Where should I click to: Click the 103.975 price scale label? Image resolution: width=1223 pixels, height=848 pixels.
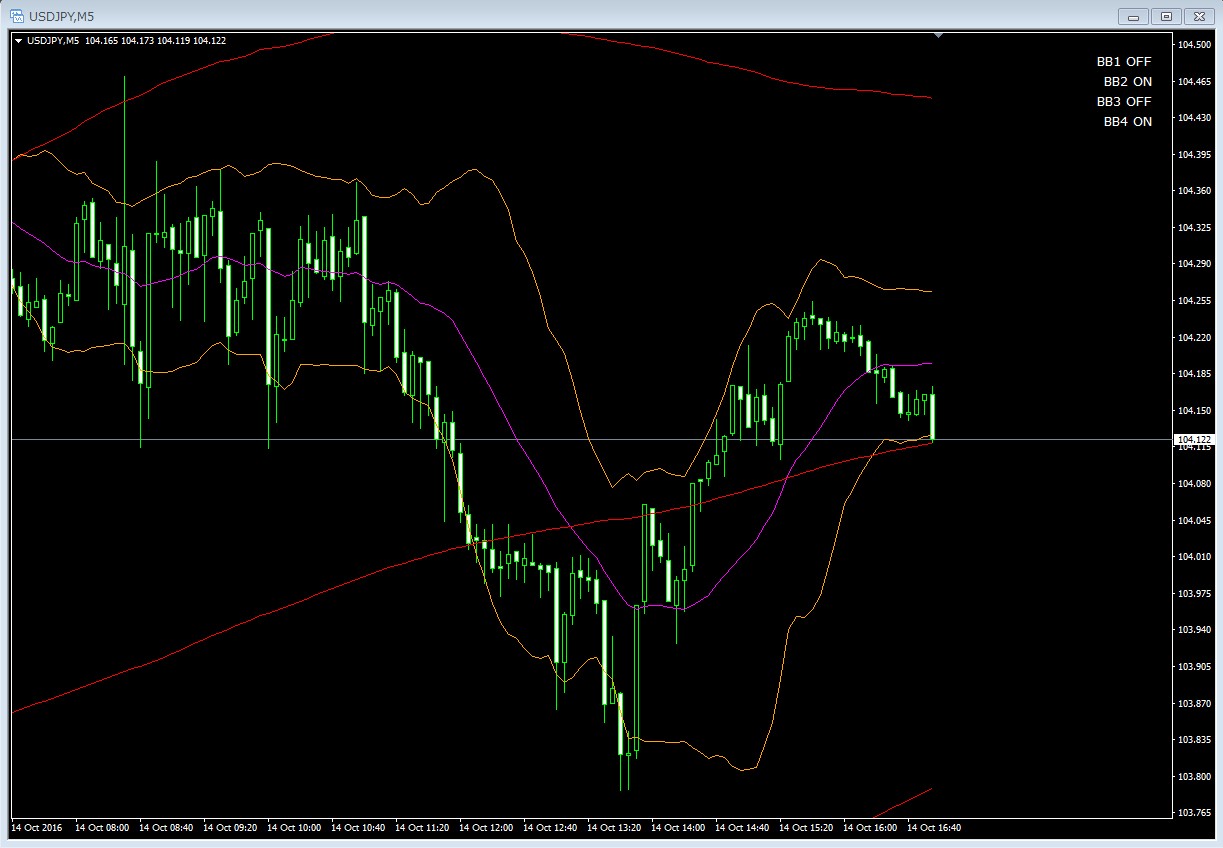[x=1194, y=594]
